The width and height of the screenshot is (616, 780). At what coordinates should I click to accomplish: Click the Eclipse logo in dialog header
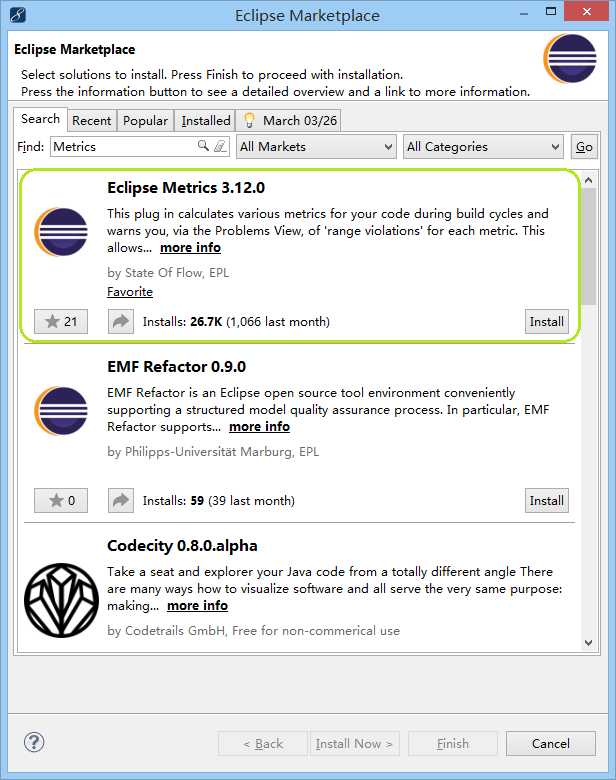click(x=570, y=59)
